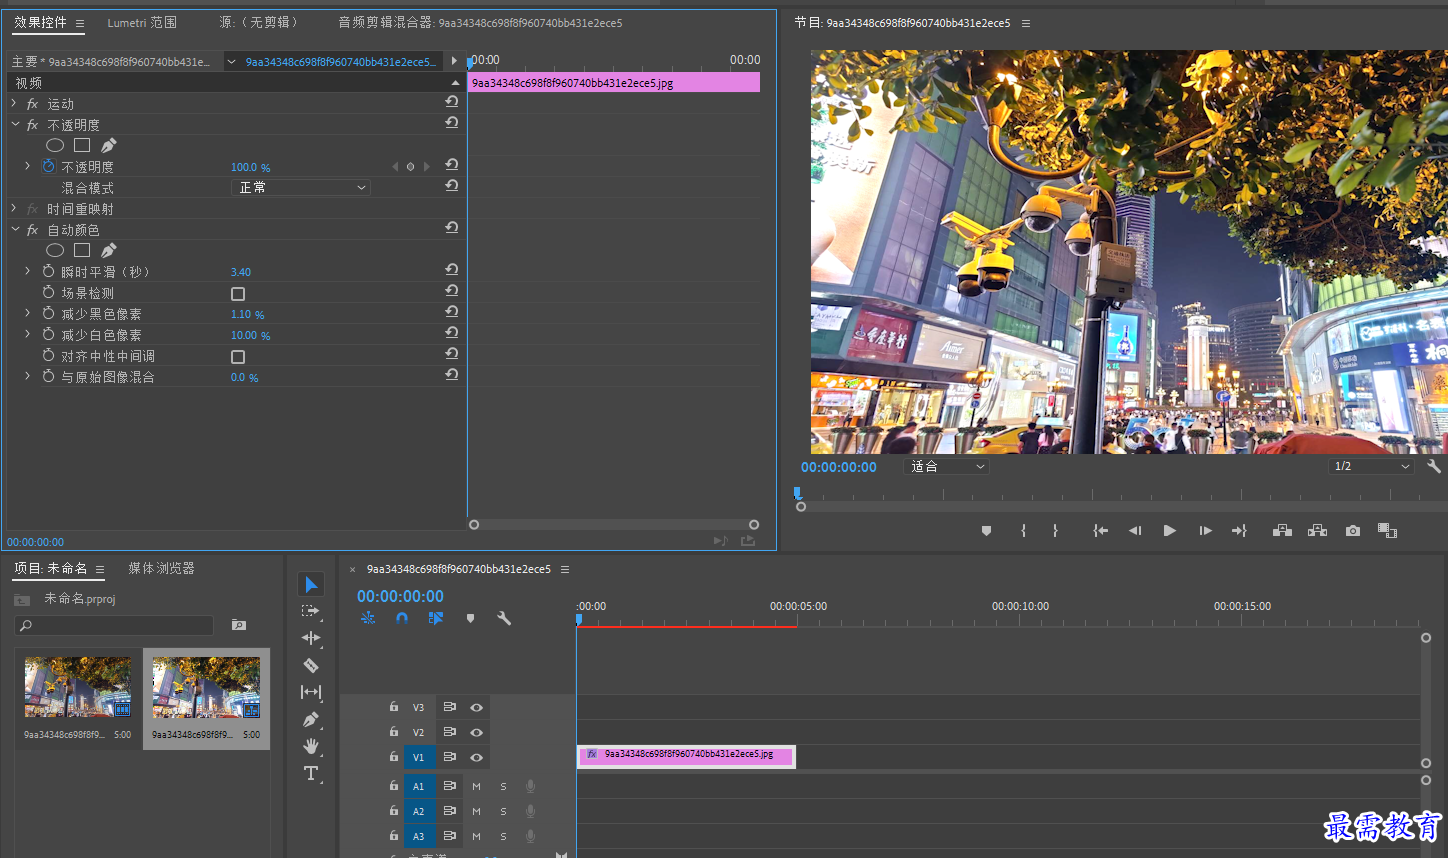Image resolution: width=1448 pixels, height=858 pixels.
Task: Reset the Motion effect
Action: pyautogui.click(x=452, y=102)
